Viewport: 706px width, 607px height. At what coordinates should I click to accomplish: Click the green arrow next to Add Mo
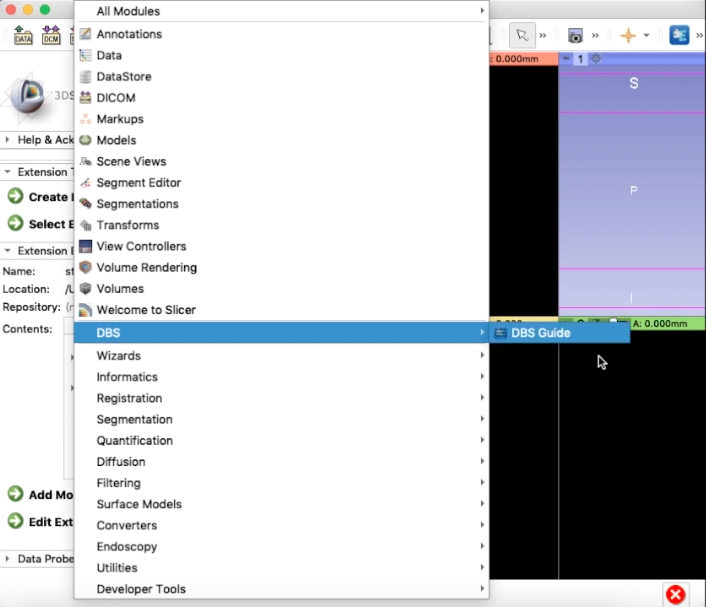point(15,494)
